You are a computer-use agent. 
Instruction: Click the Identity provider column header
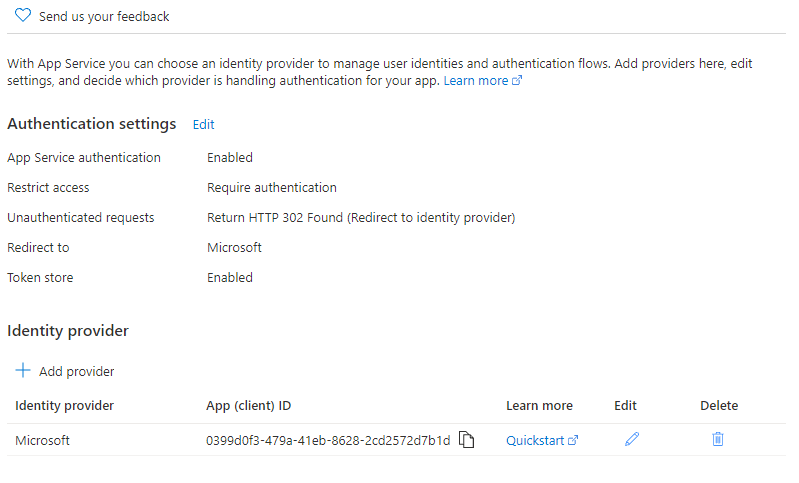click(x=65, y=406)
